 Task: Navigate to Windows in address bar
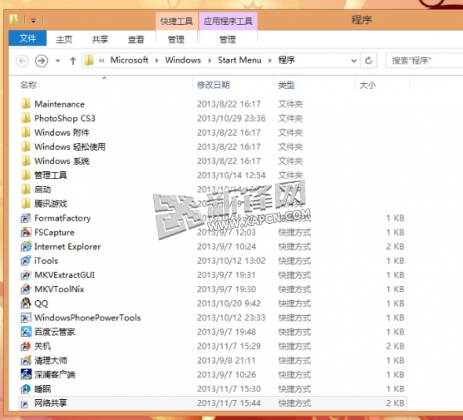coord(183,60)
